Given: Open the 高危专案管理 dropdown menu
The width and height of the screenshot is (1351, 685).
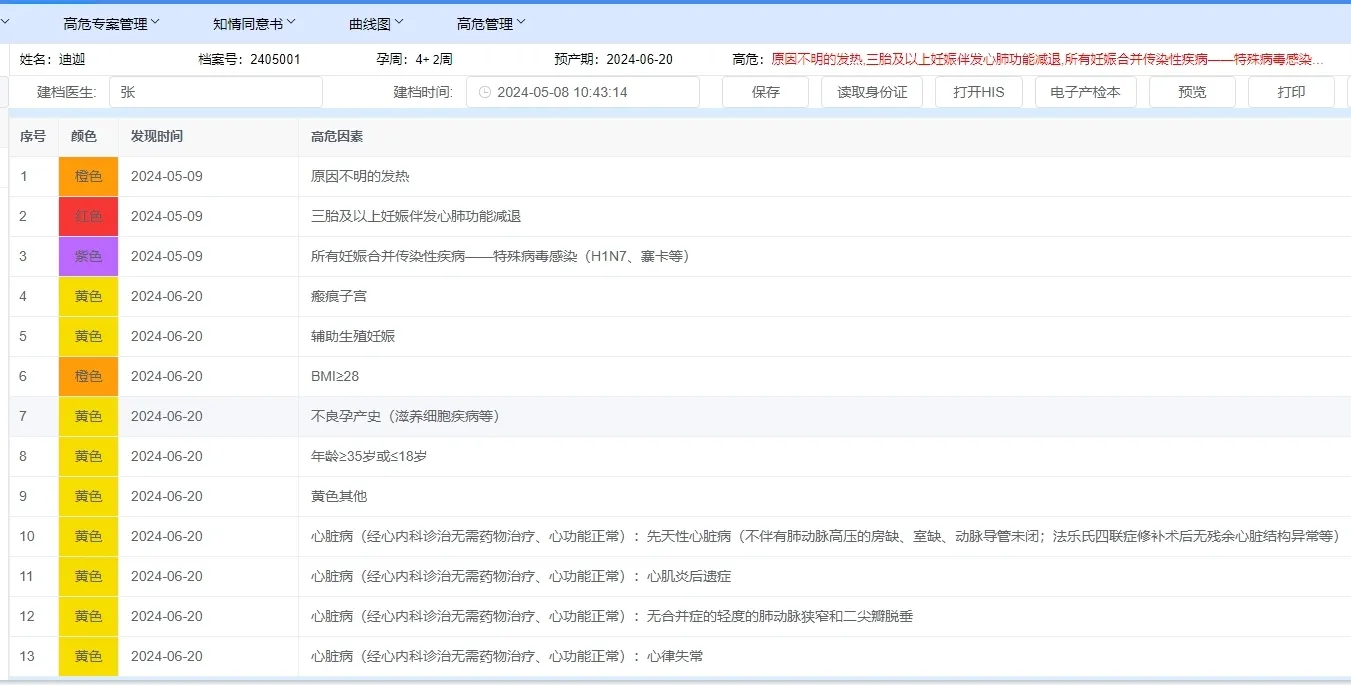Looking at the screenshot, I should click(111, 24).
